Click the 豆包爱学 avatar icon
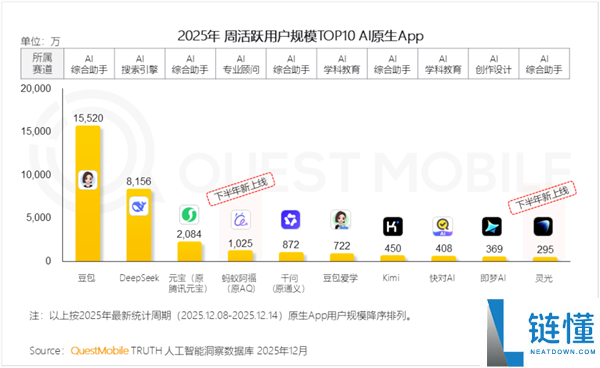Image resolution: width=600 pixels, height=368 pixels. (341, 220)
